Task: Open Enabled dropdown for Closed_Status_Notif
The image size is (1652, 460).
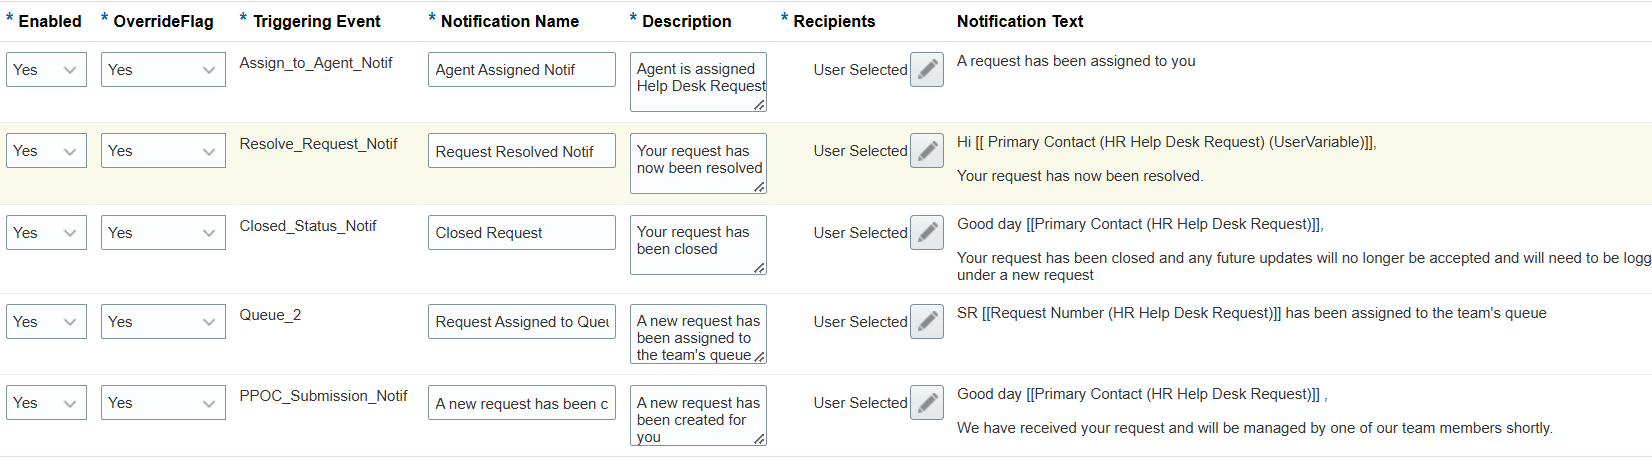Action: click(46, 233)
